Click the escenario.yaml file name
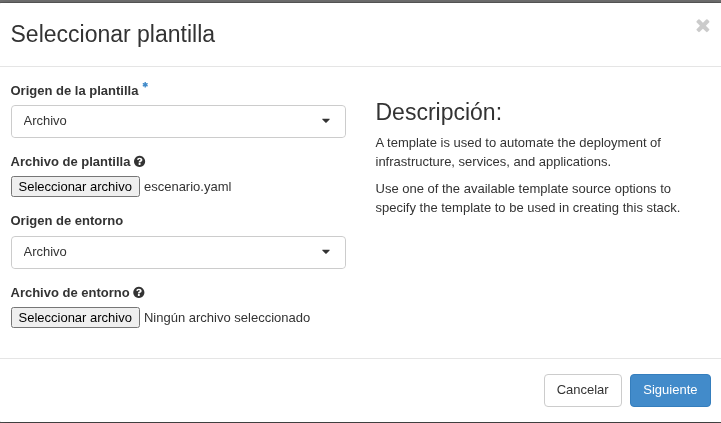This screenshot has width=721, height=423. point(188,187)
